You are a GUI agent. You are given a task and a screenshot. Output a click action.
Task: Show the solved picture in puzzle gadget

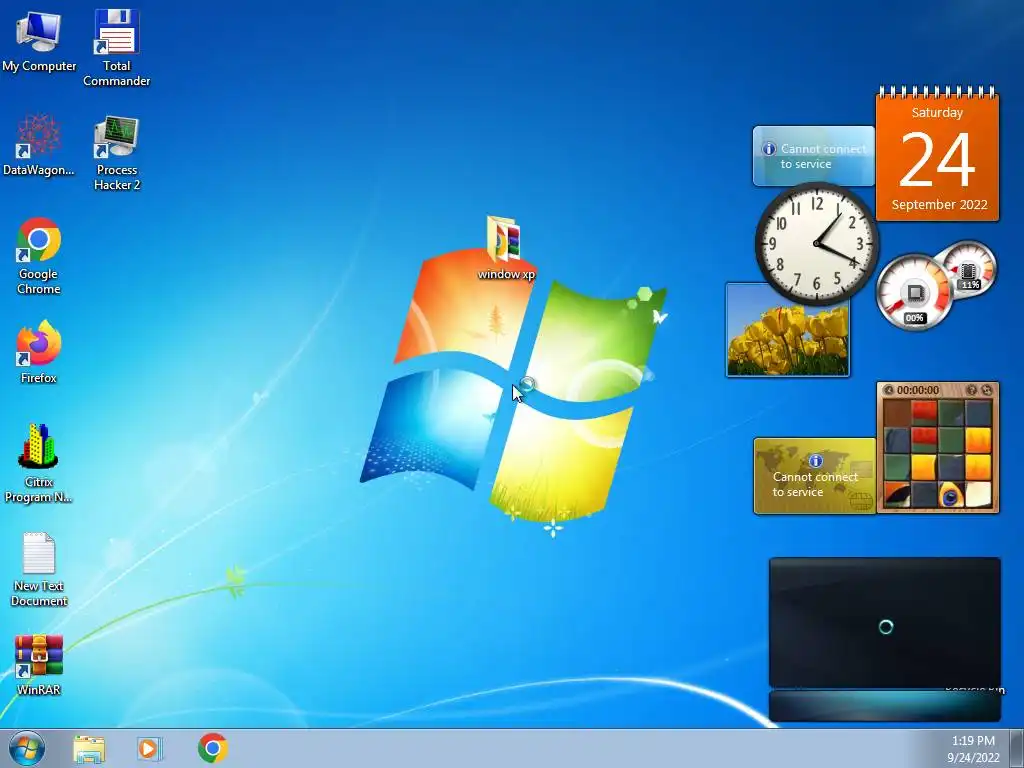[972, 390]
